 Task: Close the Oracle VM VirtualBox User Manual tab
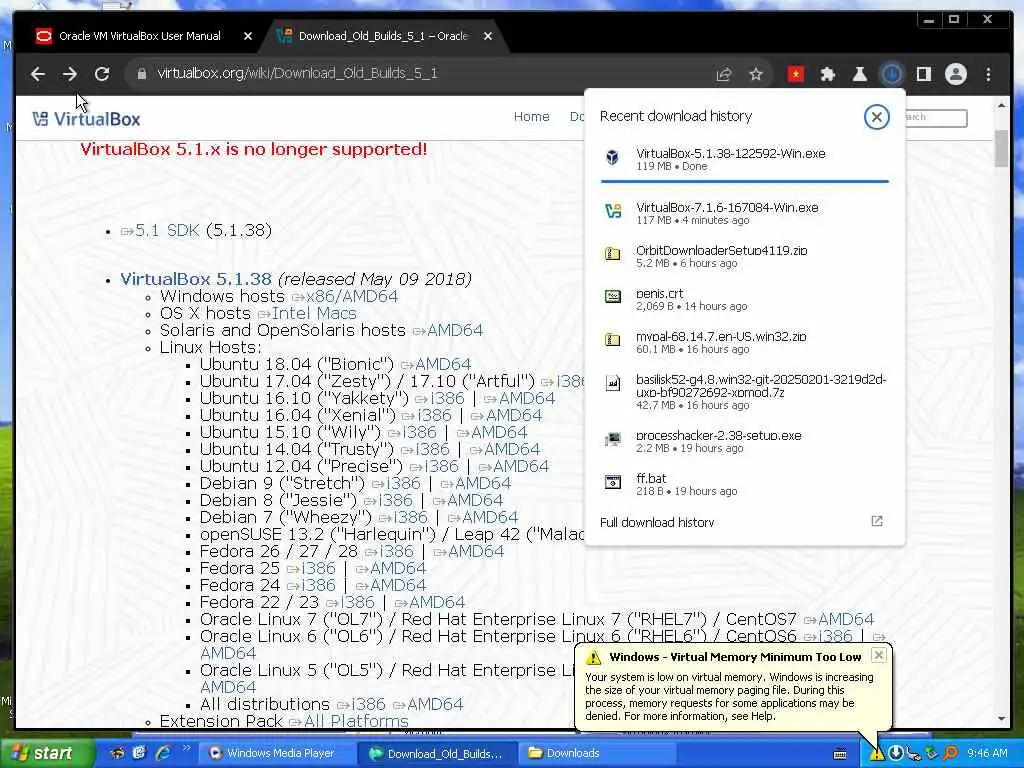point(248,37)
